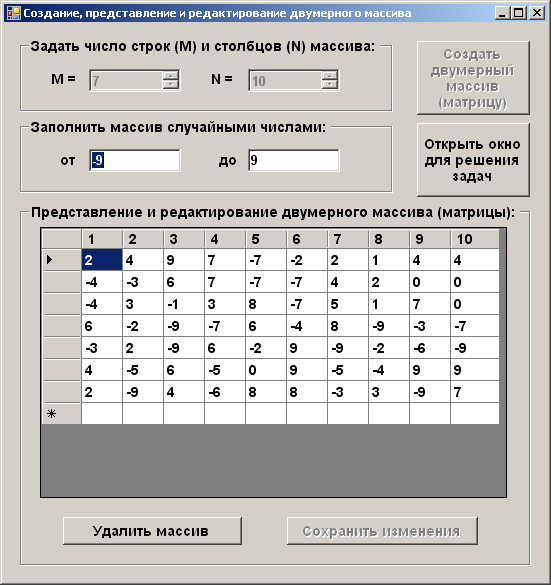Select the fourth row's header
The image size is (551, 585).
pos(62,326)
